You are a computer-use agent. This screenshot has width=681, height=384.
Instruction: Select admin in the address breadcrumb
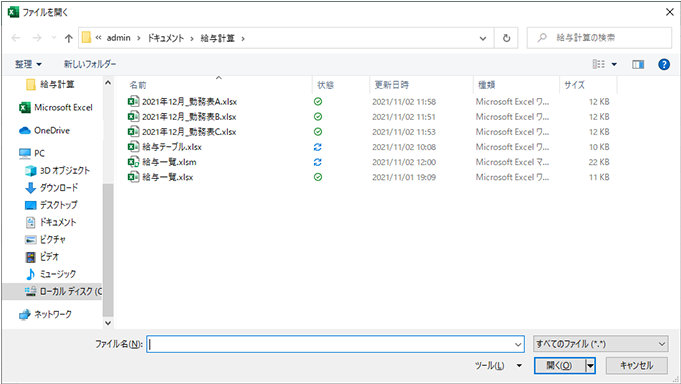119,38
